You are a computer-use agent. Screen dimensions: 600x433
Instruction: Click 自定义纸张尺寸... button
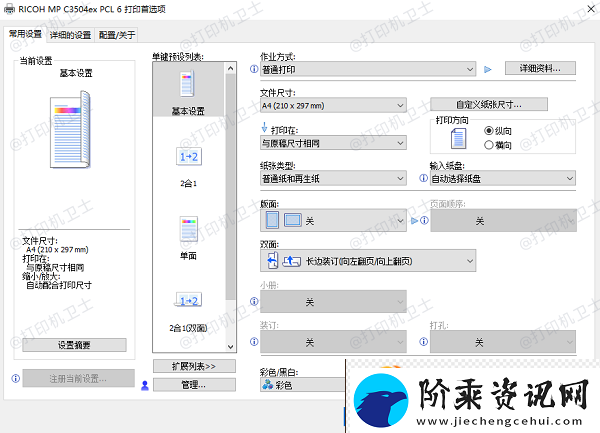[489, 104]
